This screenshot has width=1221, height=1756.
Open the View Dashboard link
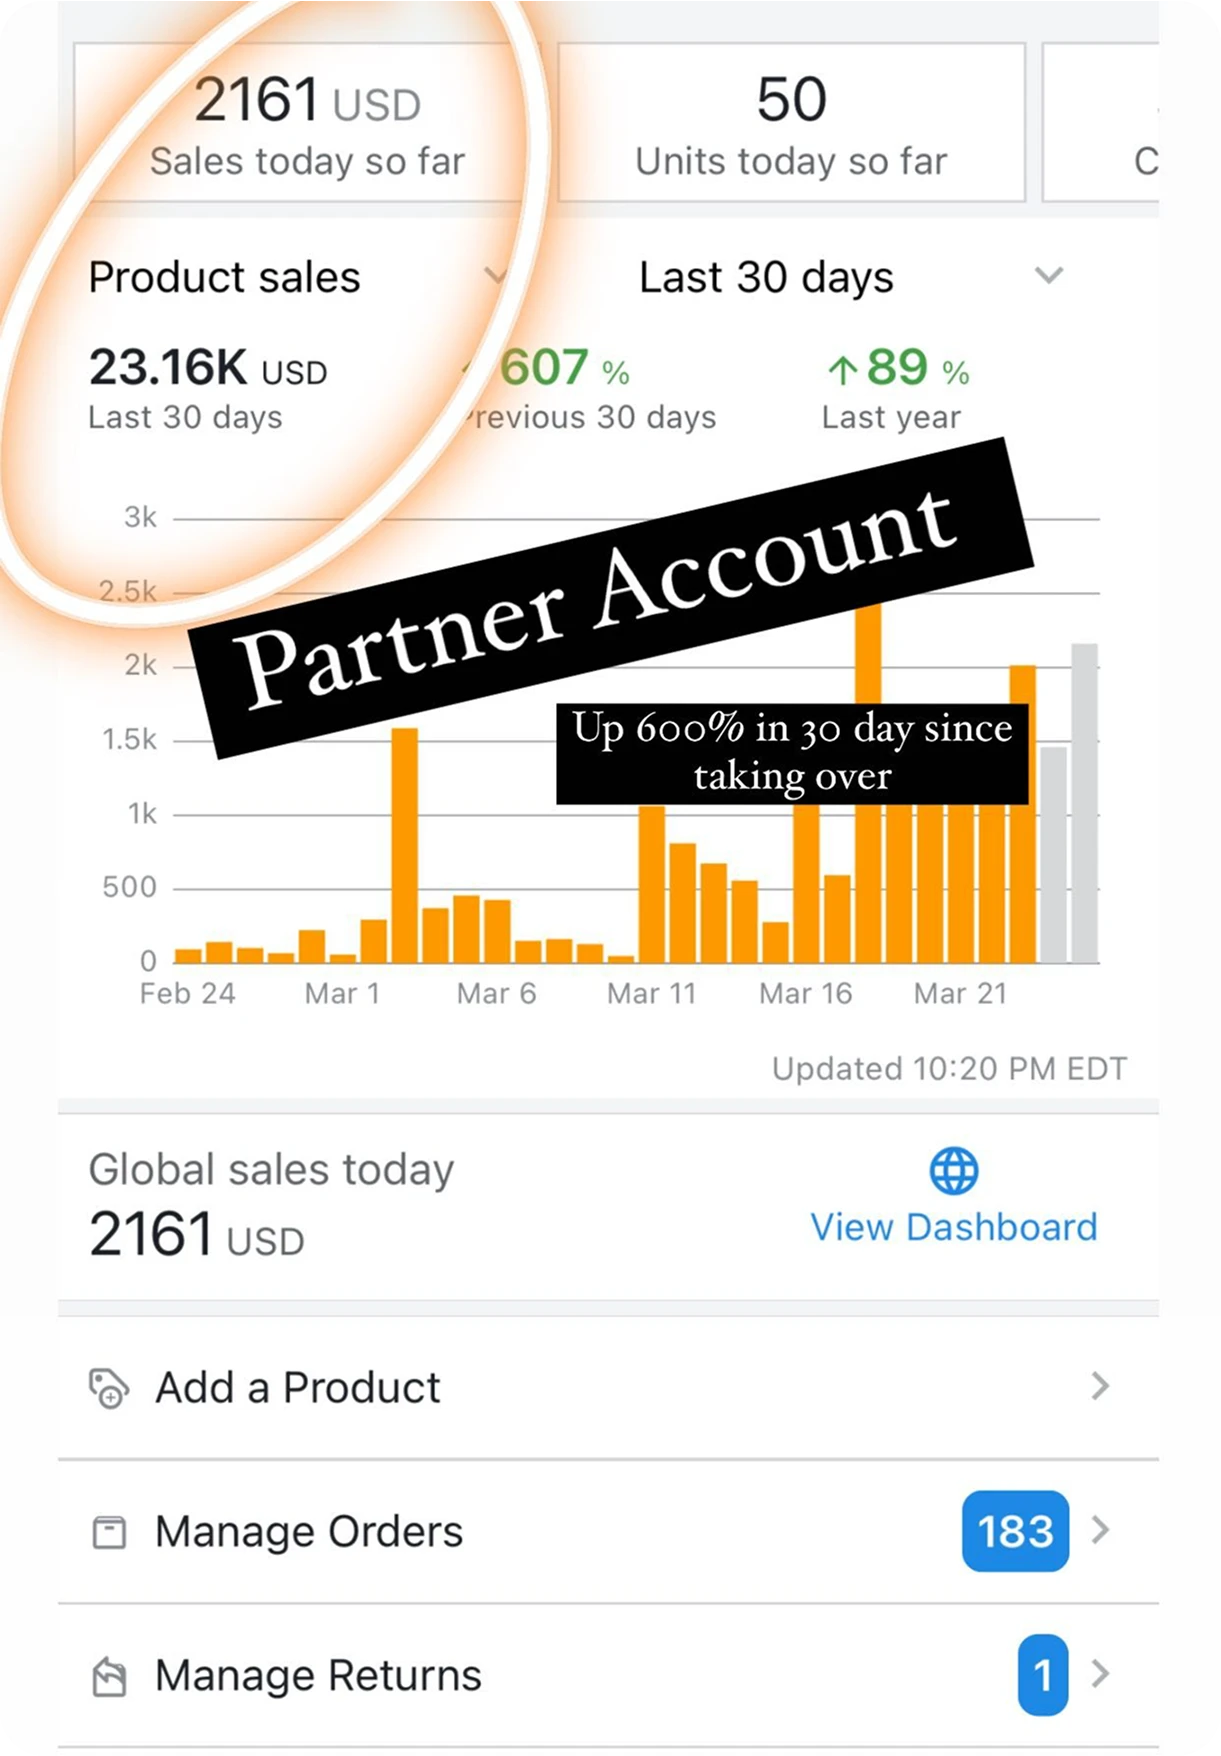[953, 1227]
